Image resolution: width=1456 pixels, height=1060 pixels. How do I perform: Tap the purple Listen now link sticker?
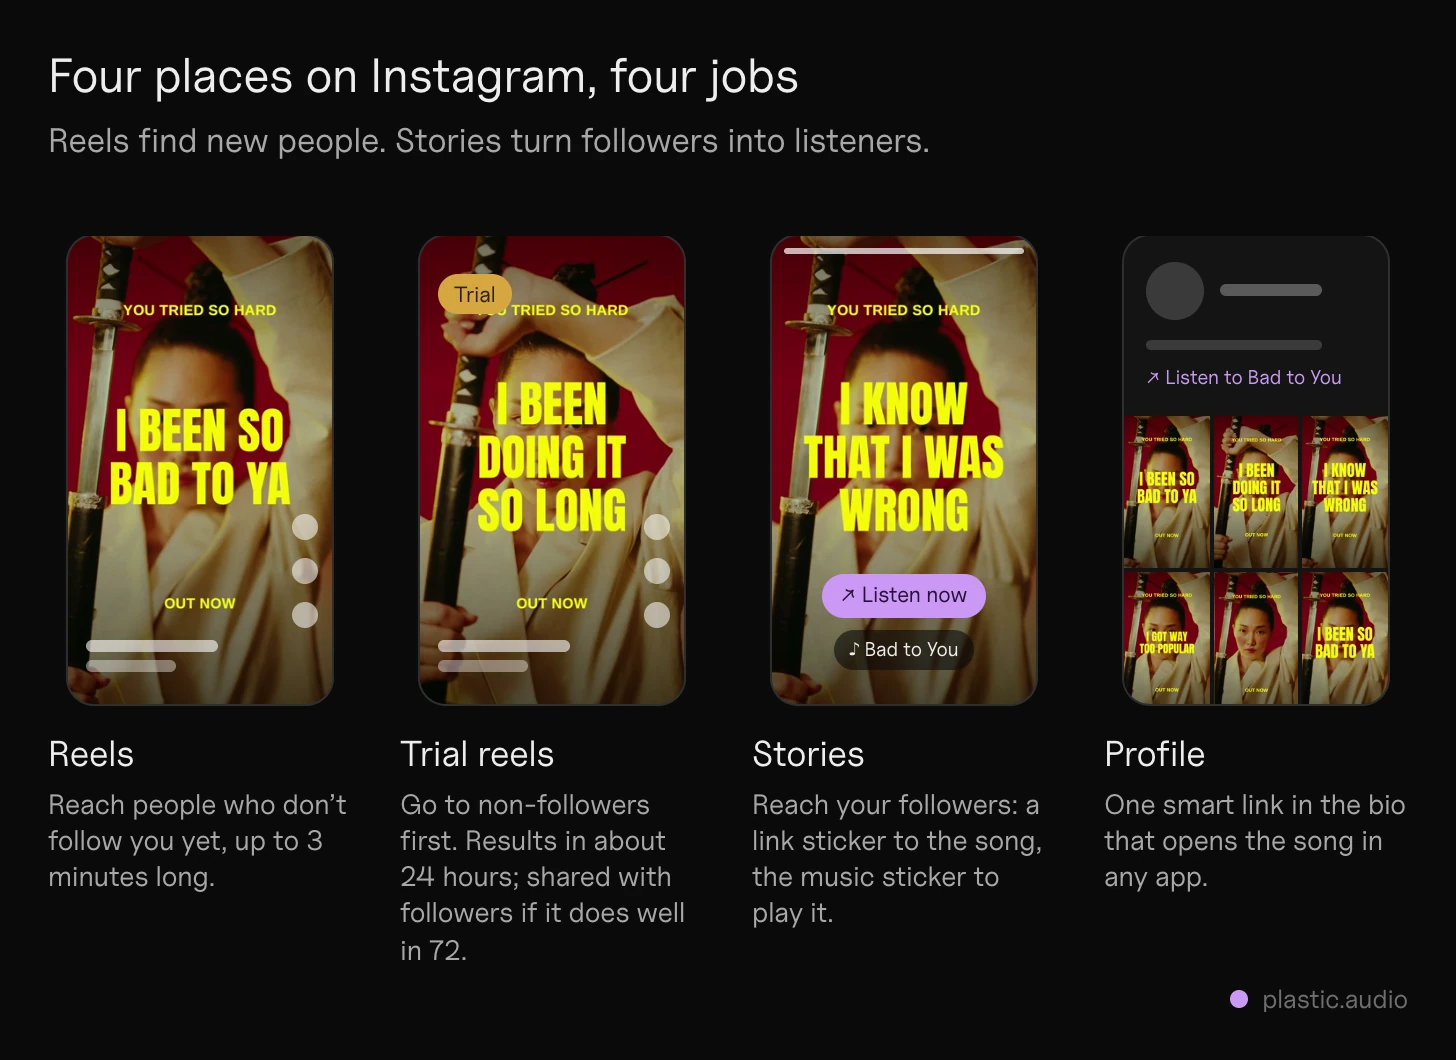tap(904, 596)
